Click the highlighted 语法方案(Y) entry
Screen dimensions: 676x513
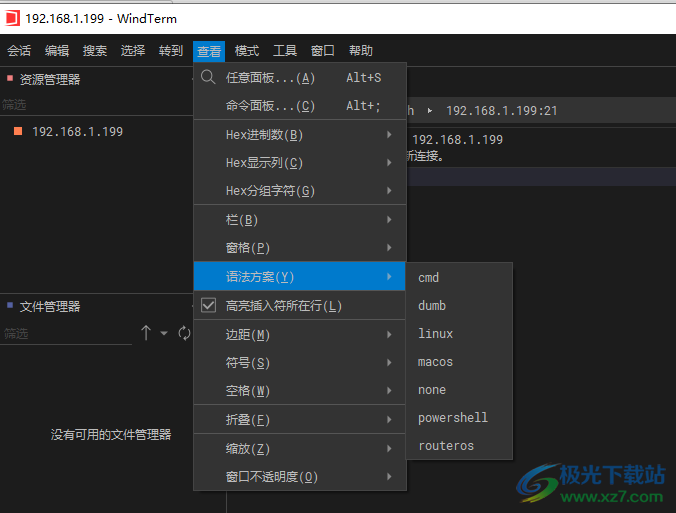(x=300, y=276)
